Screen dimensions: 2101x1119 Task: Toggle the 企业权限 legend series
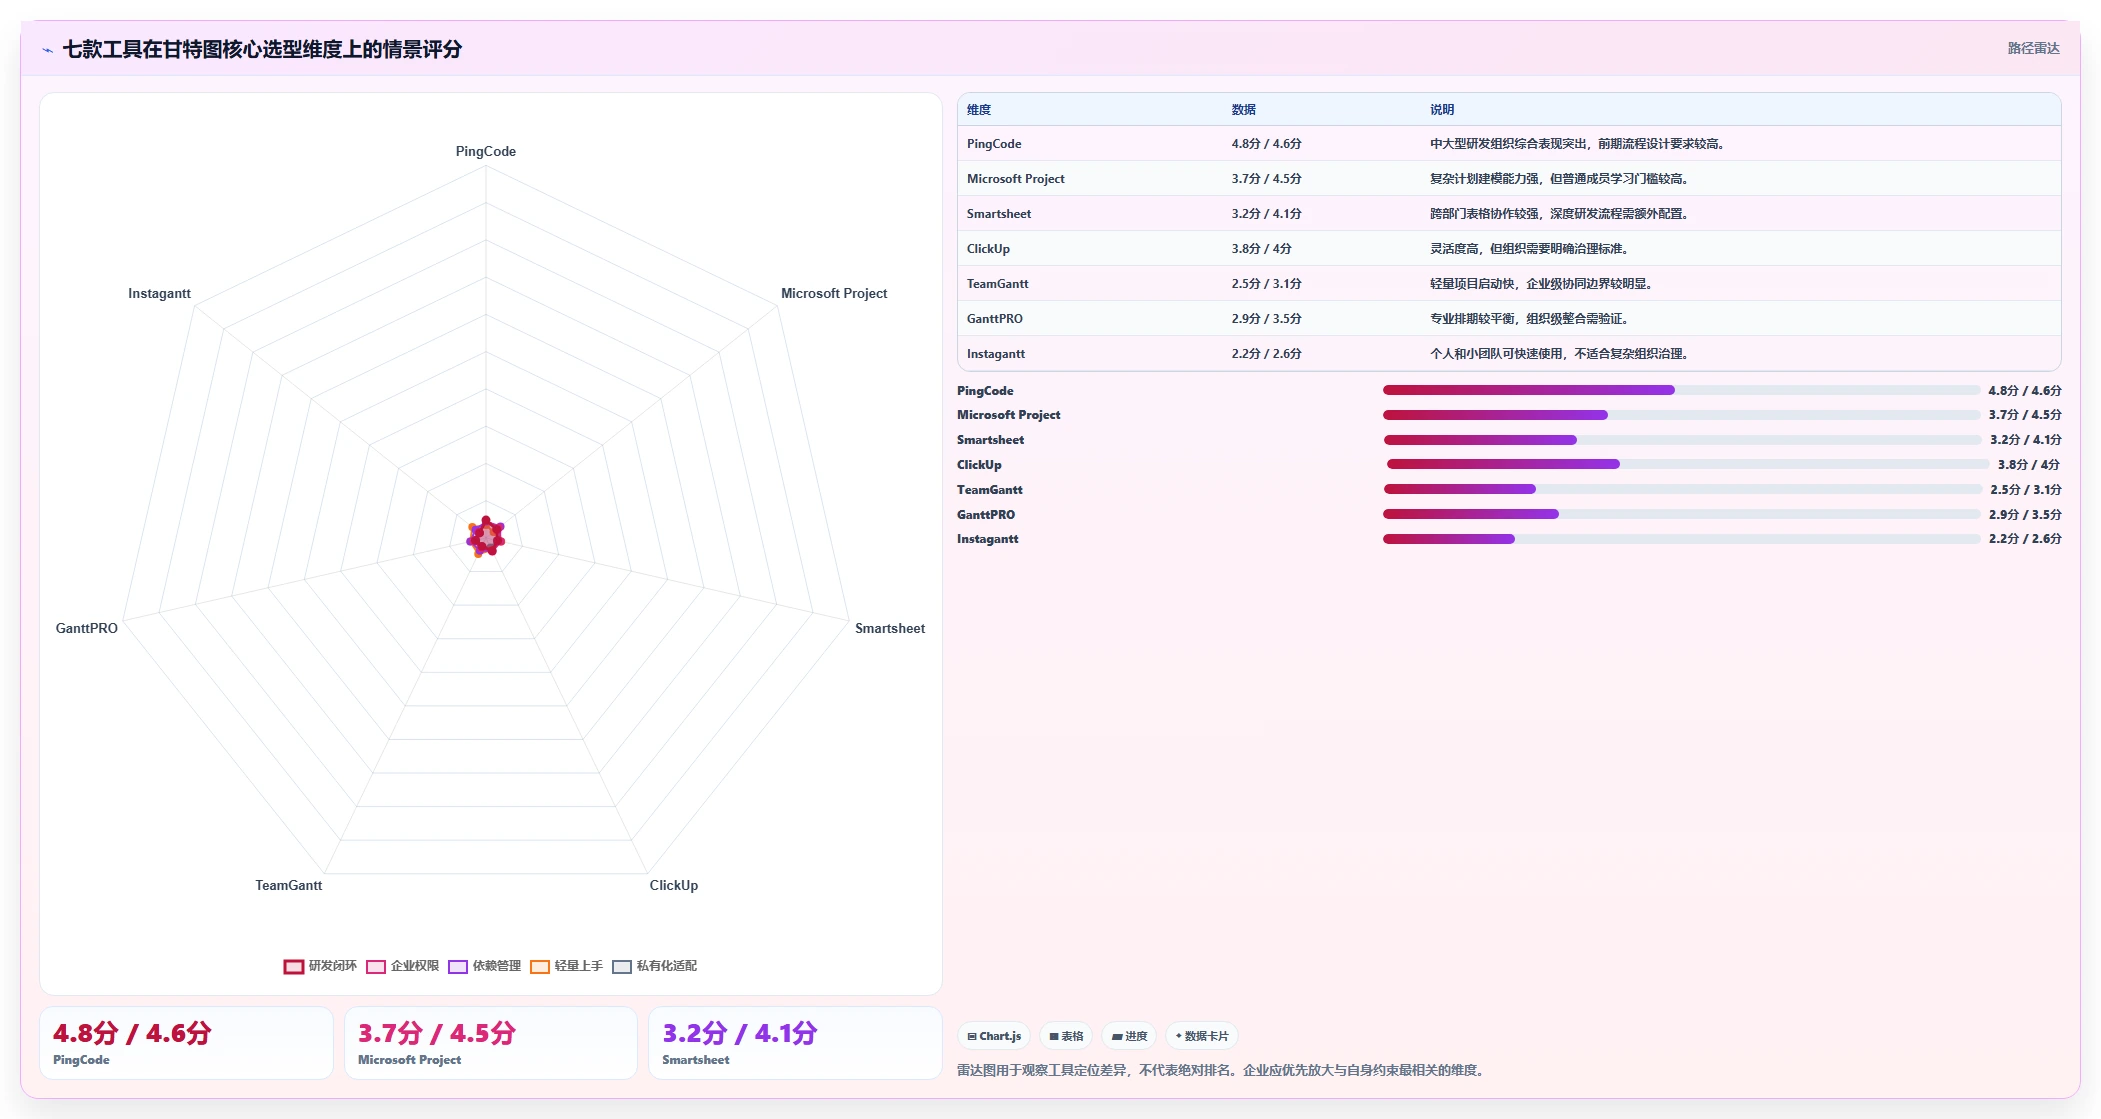point(402,966)
